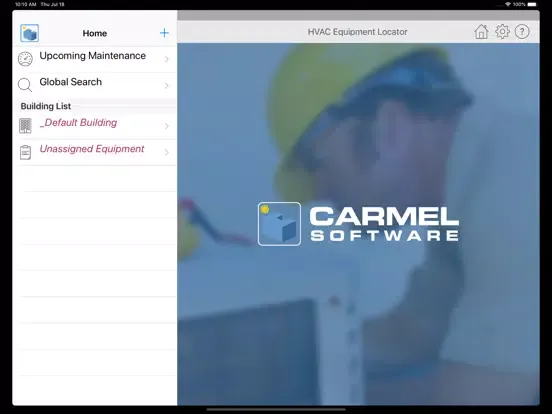Viewport: 552px width, 414px height.
Task: Expand Unassigned Equipment chevron
Action: 167,152
